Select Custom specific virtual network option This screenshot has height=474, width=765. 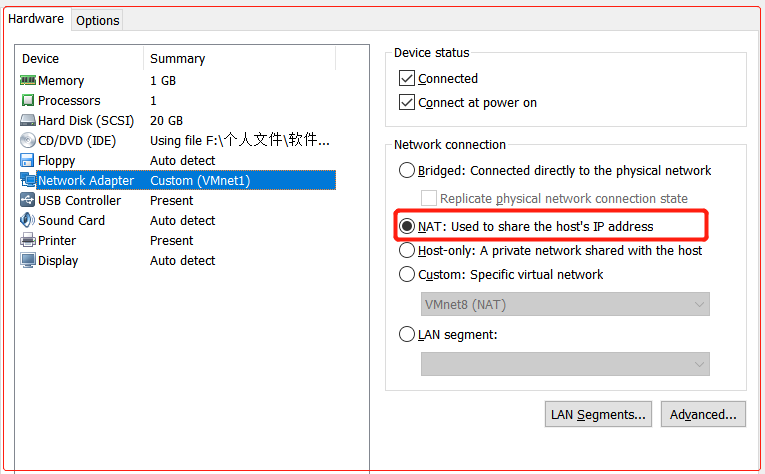tap(406, 274)
